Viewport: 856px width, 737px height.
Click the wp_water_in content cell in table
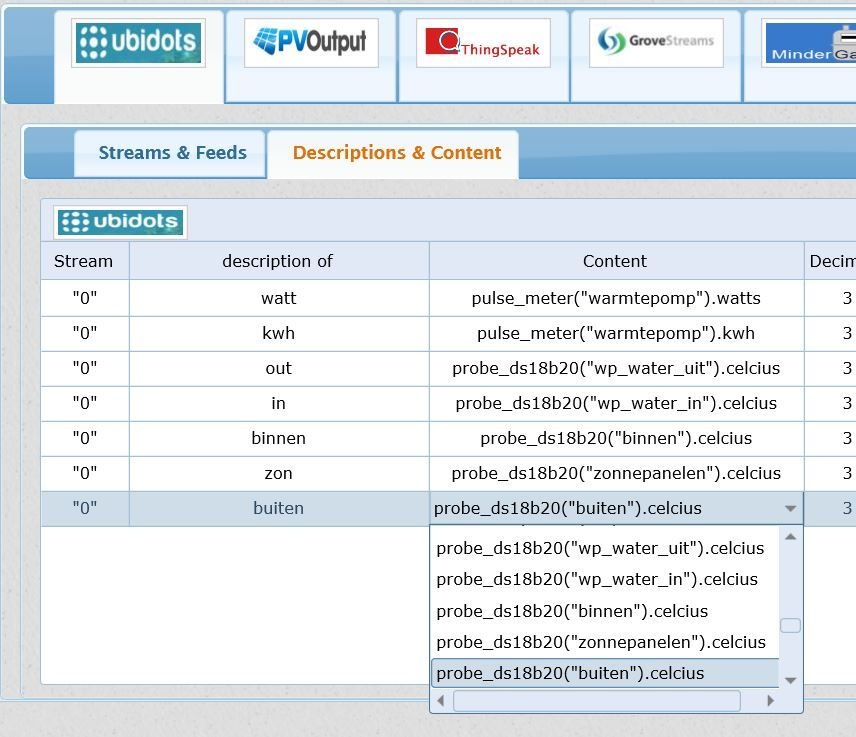tap(616, 403)
